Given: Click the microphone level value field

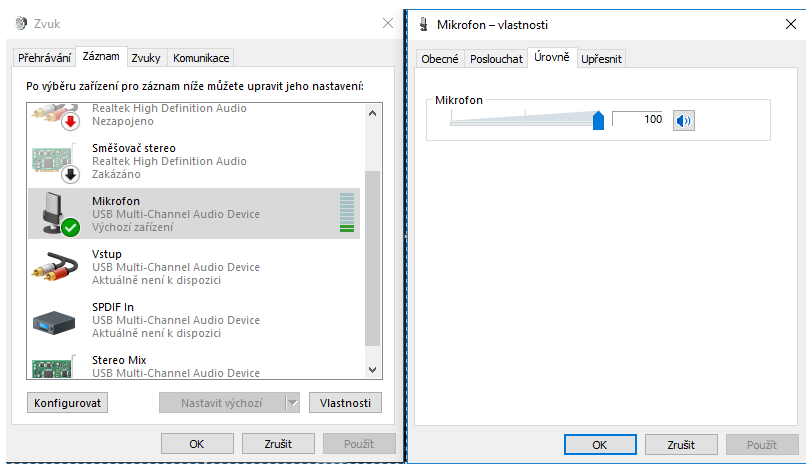Looking at the screenshot, I should click(638, 120).
